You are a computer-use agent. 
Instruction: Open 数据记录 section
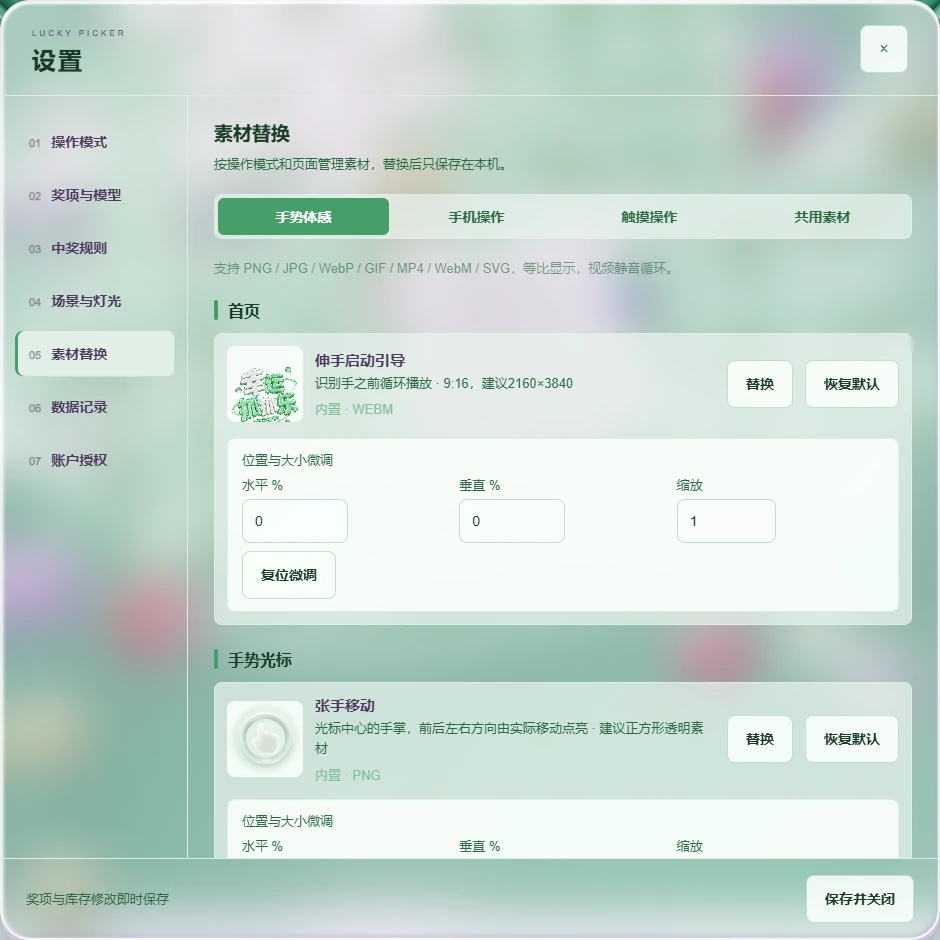coord(95,407)
